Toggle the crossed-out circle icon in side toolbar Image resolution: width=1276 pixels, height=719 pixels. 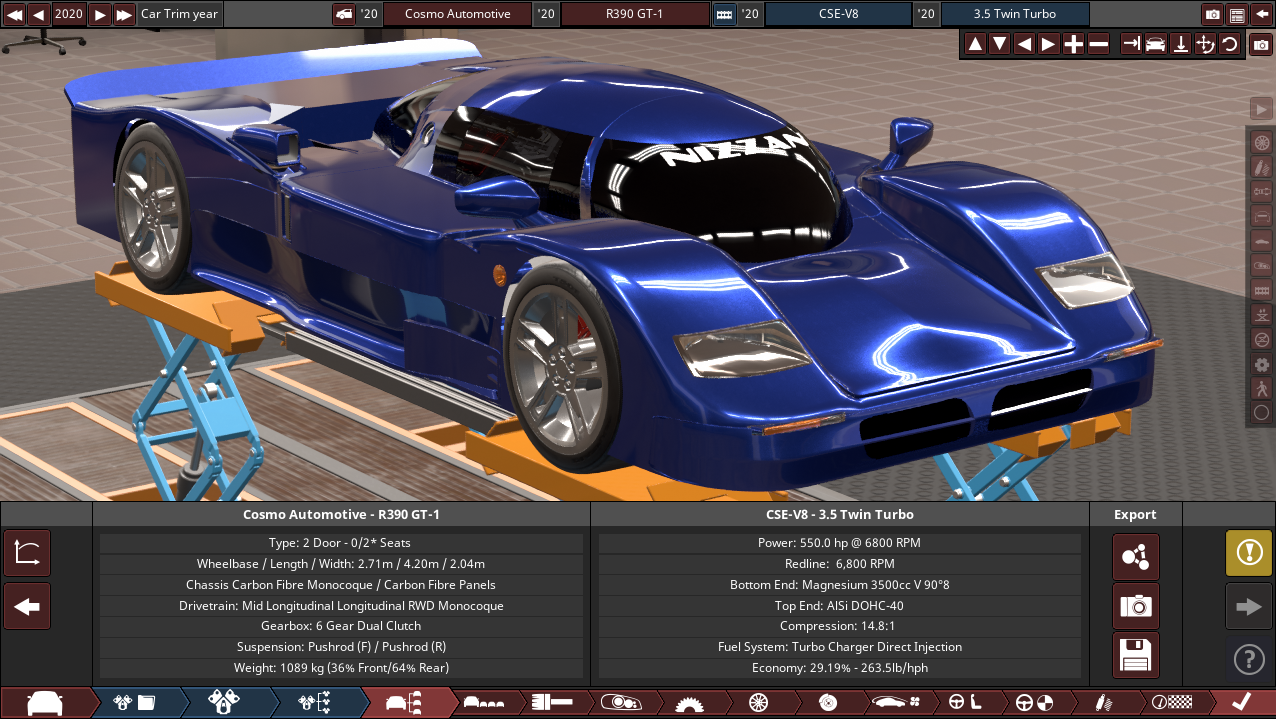coord(1261,339)
